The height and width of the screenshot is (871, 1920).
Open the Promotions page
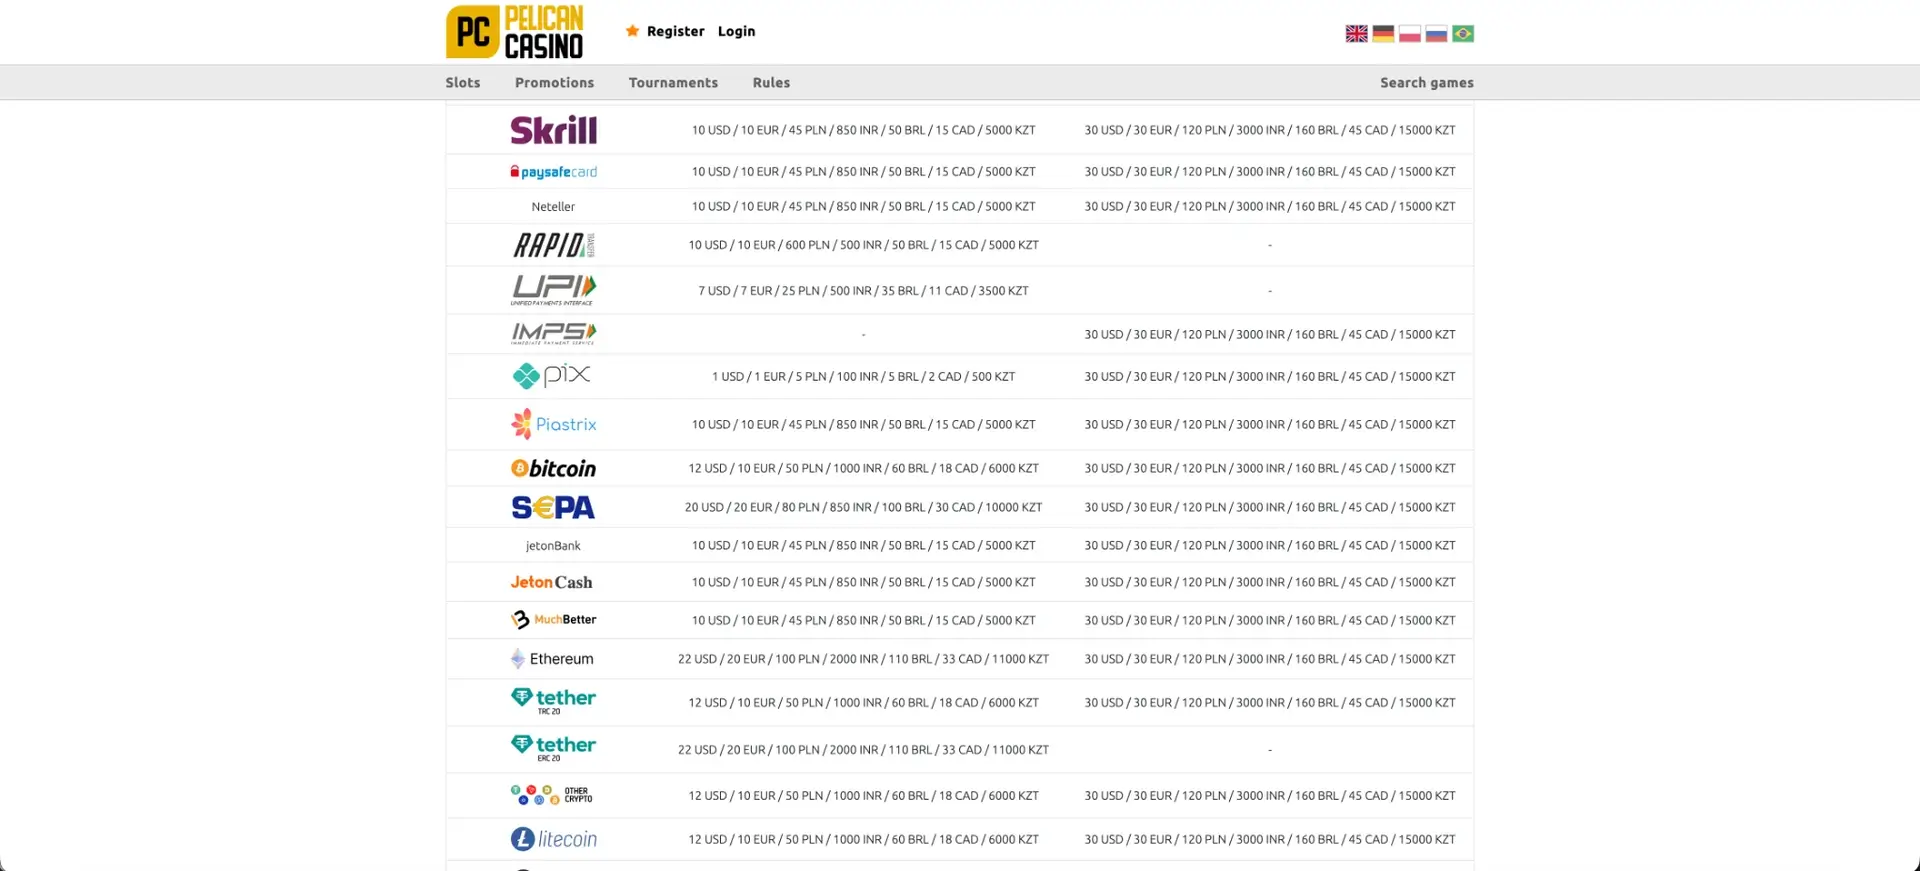coord(554,83)
